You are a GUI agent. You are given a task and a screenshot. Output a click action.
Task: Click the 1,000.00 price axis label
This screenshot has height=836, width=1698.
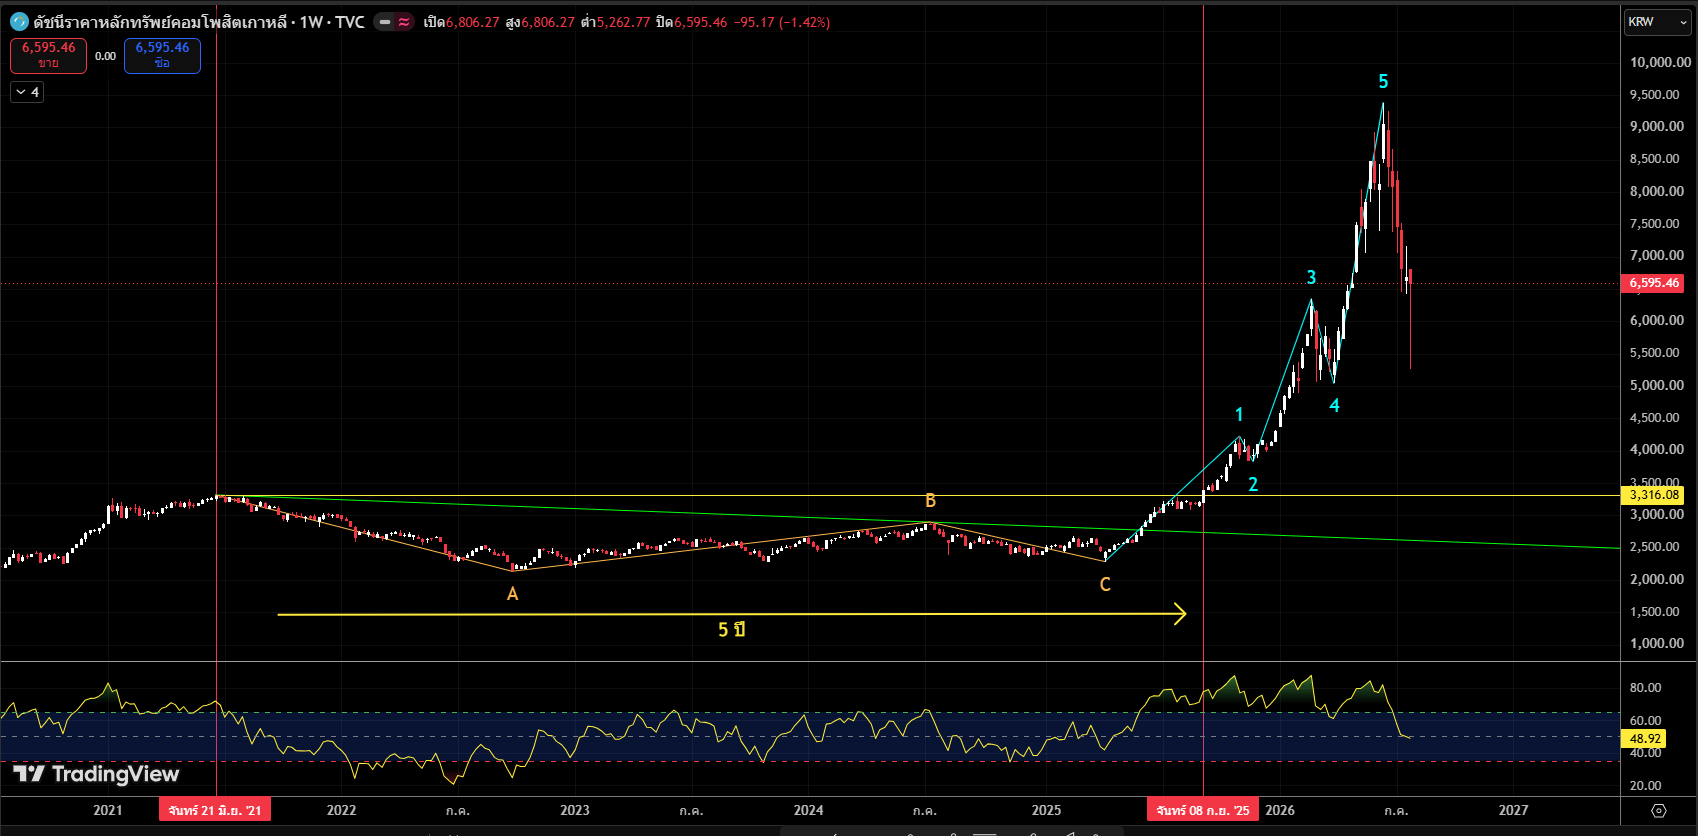(x=1657, y=643)
